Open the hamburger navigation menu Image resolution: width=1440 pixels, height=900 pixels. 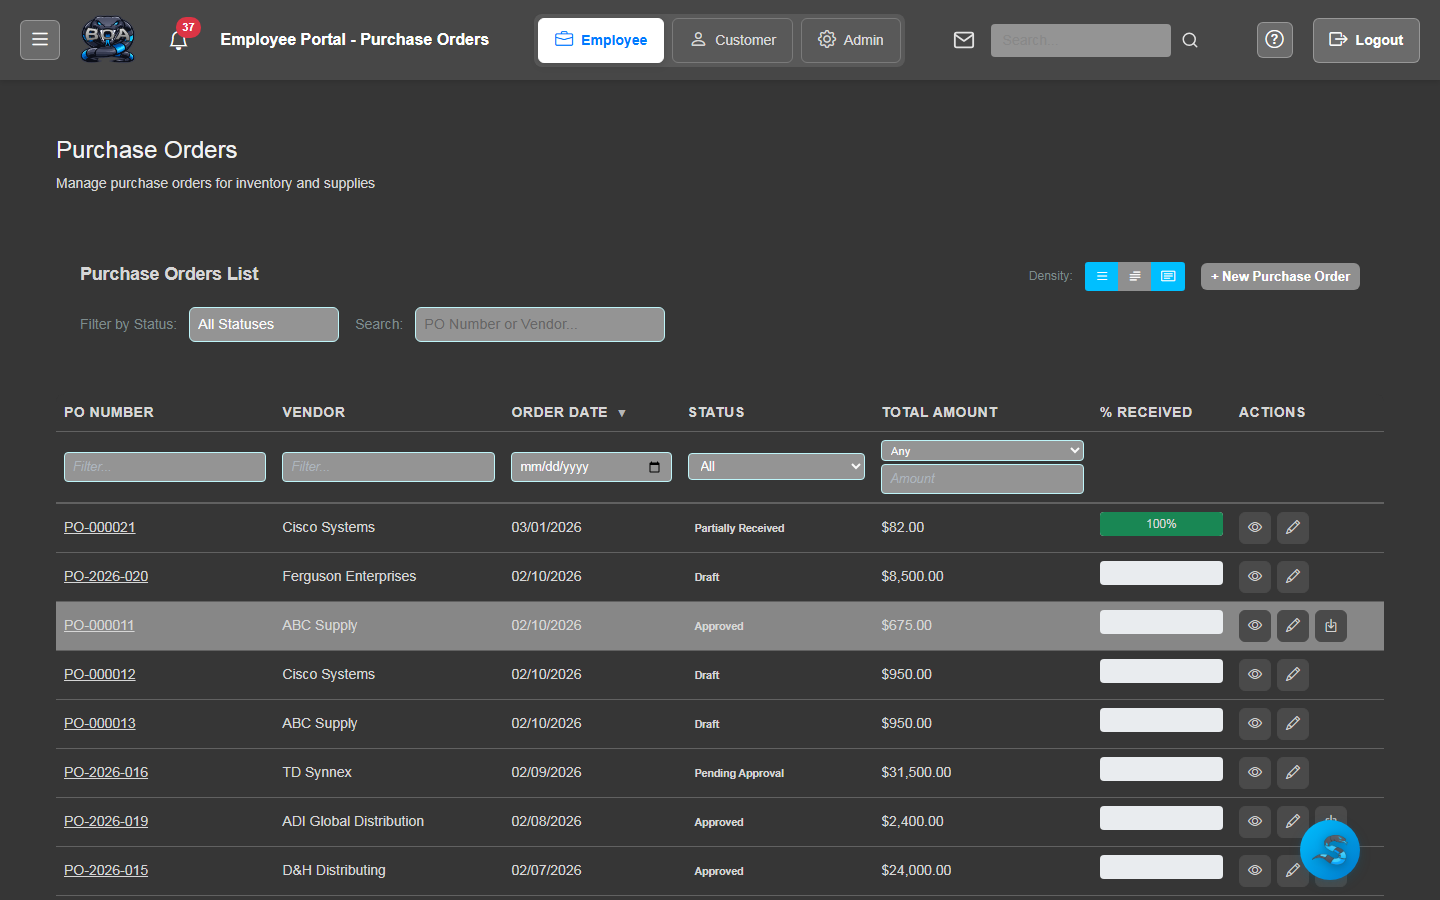(39, 39)
